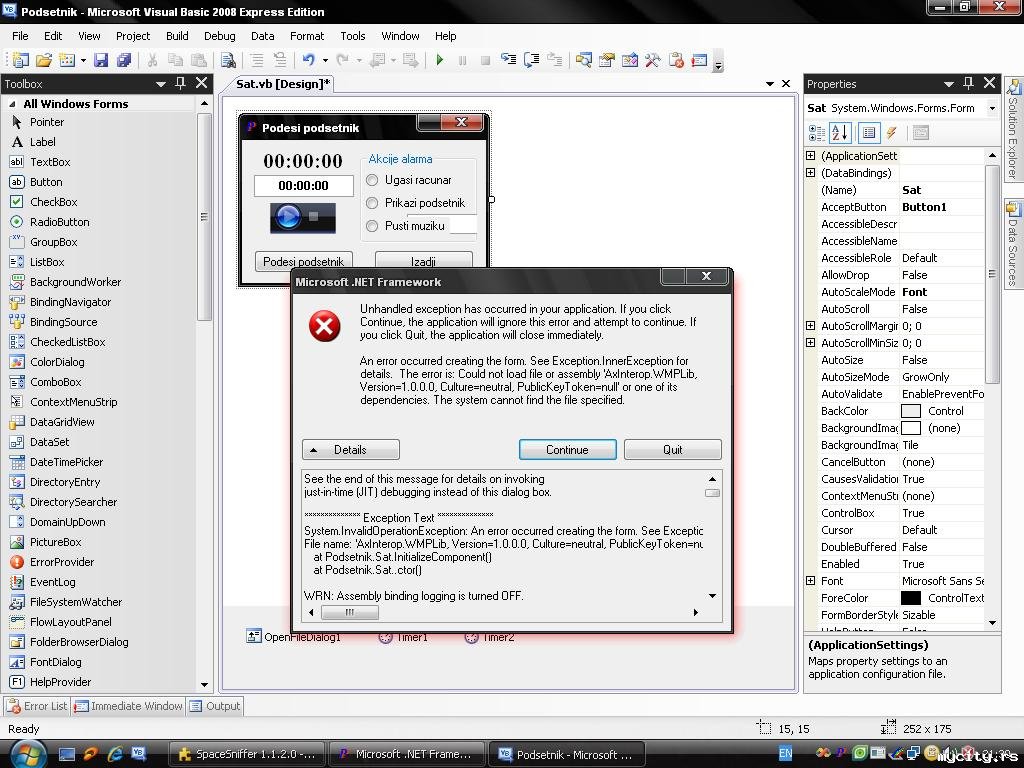Click the Immediate Window toolbar icon
This screenshot has height=768, width=1024.
pos(699,60)
